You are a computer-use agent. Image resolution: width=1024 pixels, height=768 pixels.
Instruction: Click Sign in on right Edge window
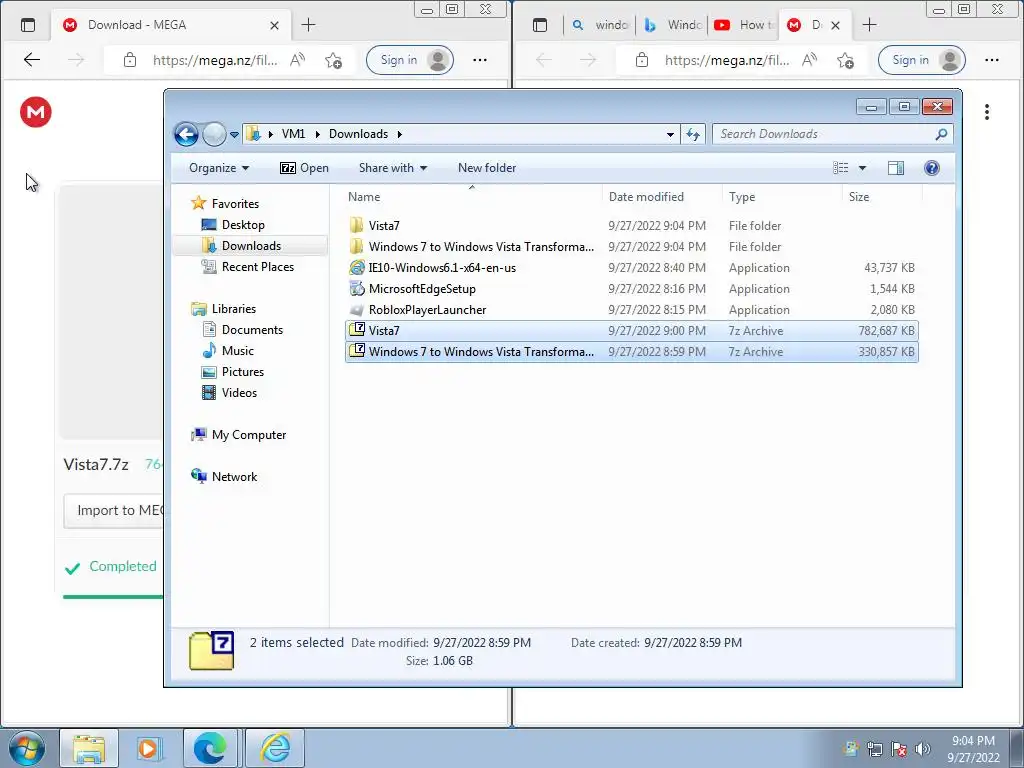click(921, 60)
